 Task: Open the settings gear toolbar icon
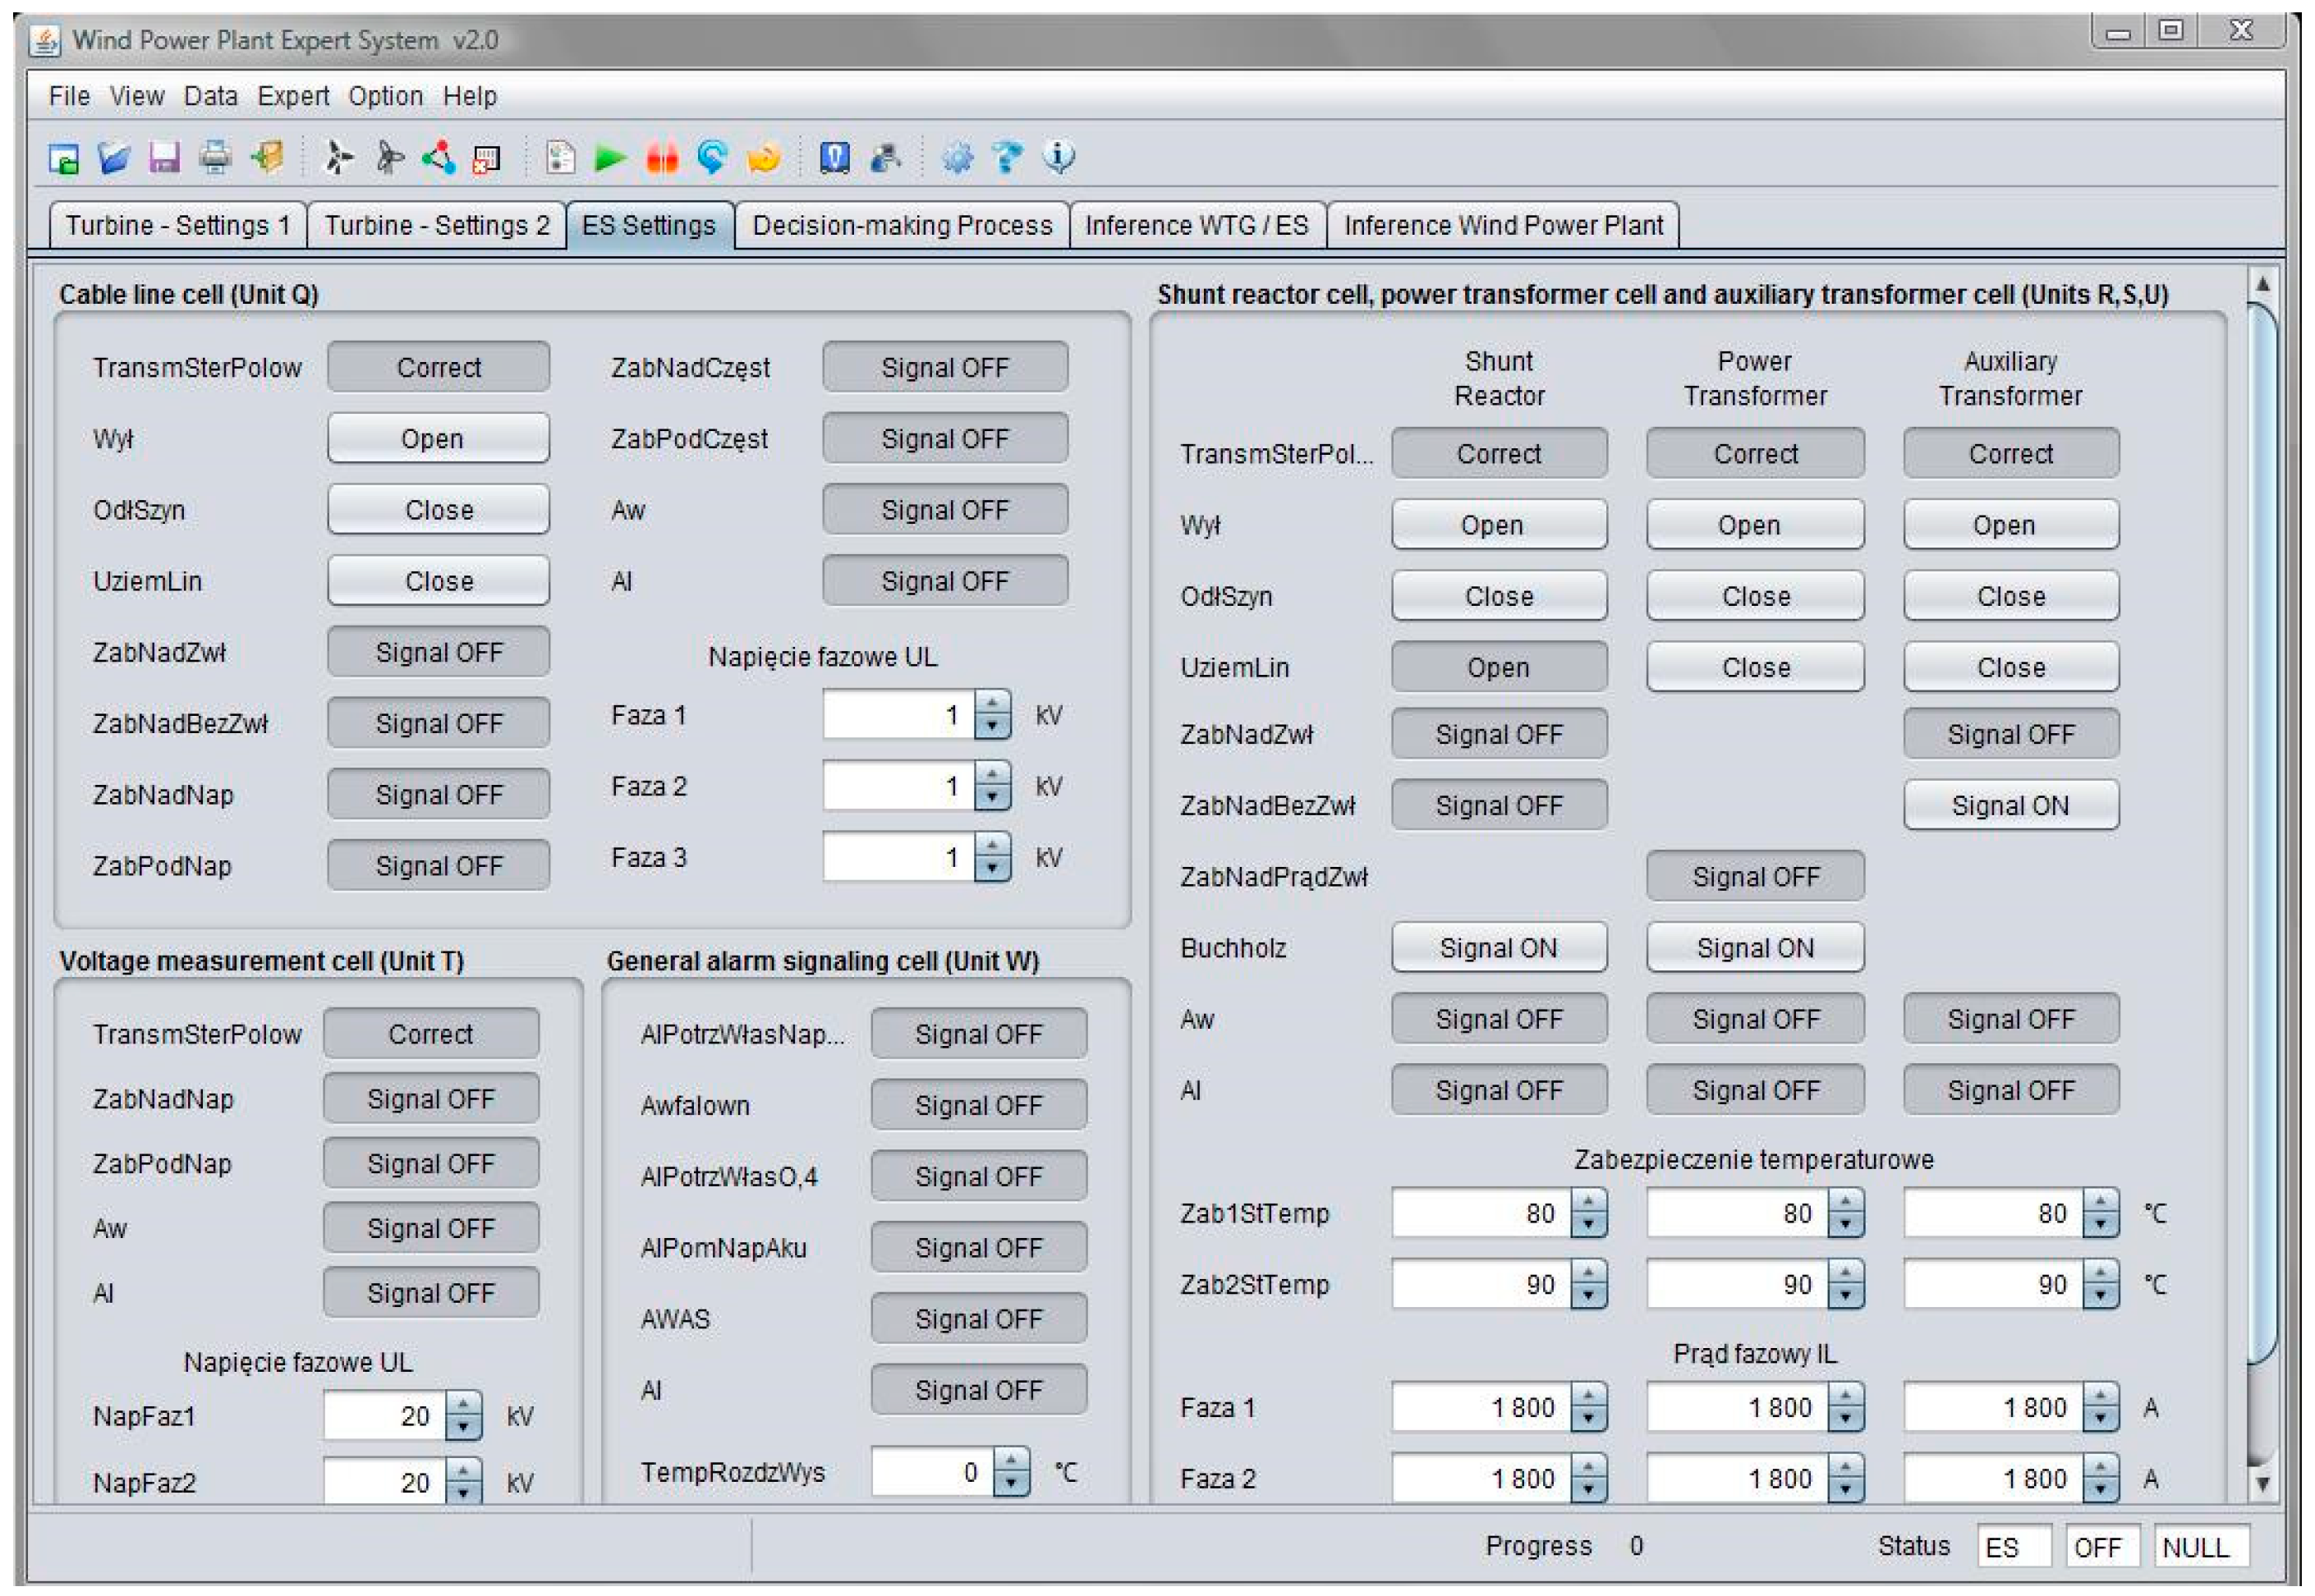pos(957,158)
